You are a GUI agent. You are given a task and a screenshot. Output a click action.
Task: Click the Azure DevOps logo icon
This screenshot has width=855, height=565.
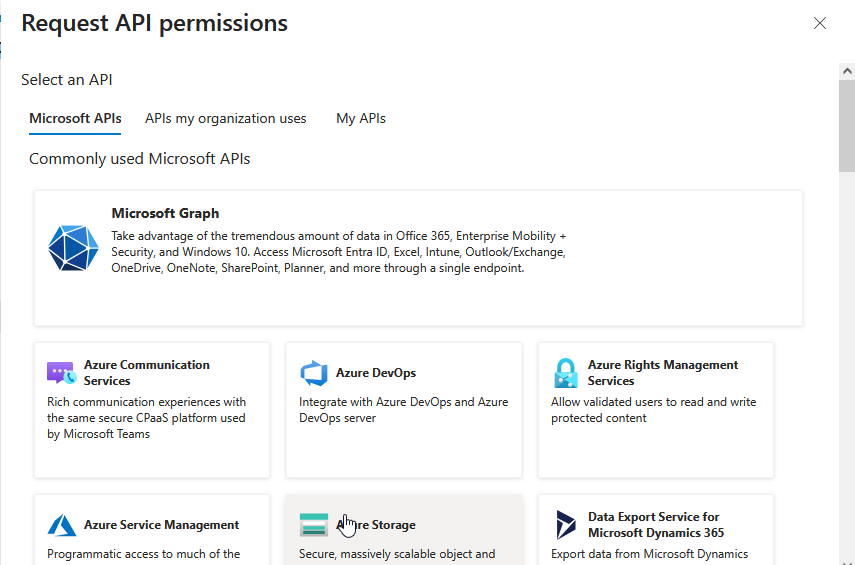pos(314,373)
